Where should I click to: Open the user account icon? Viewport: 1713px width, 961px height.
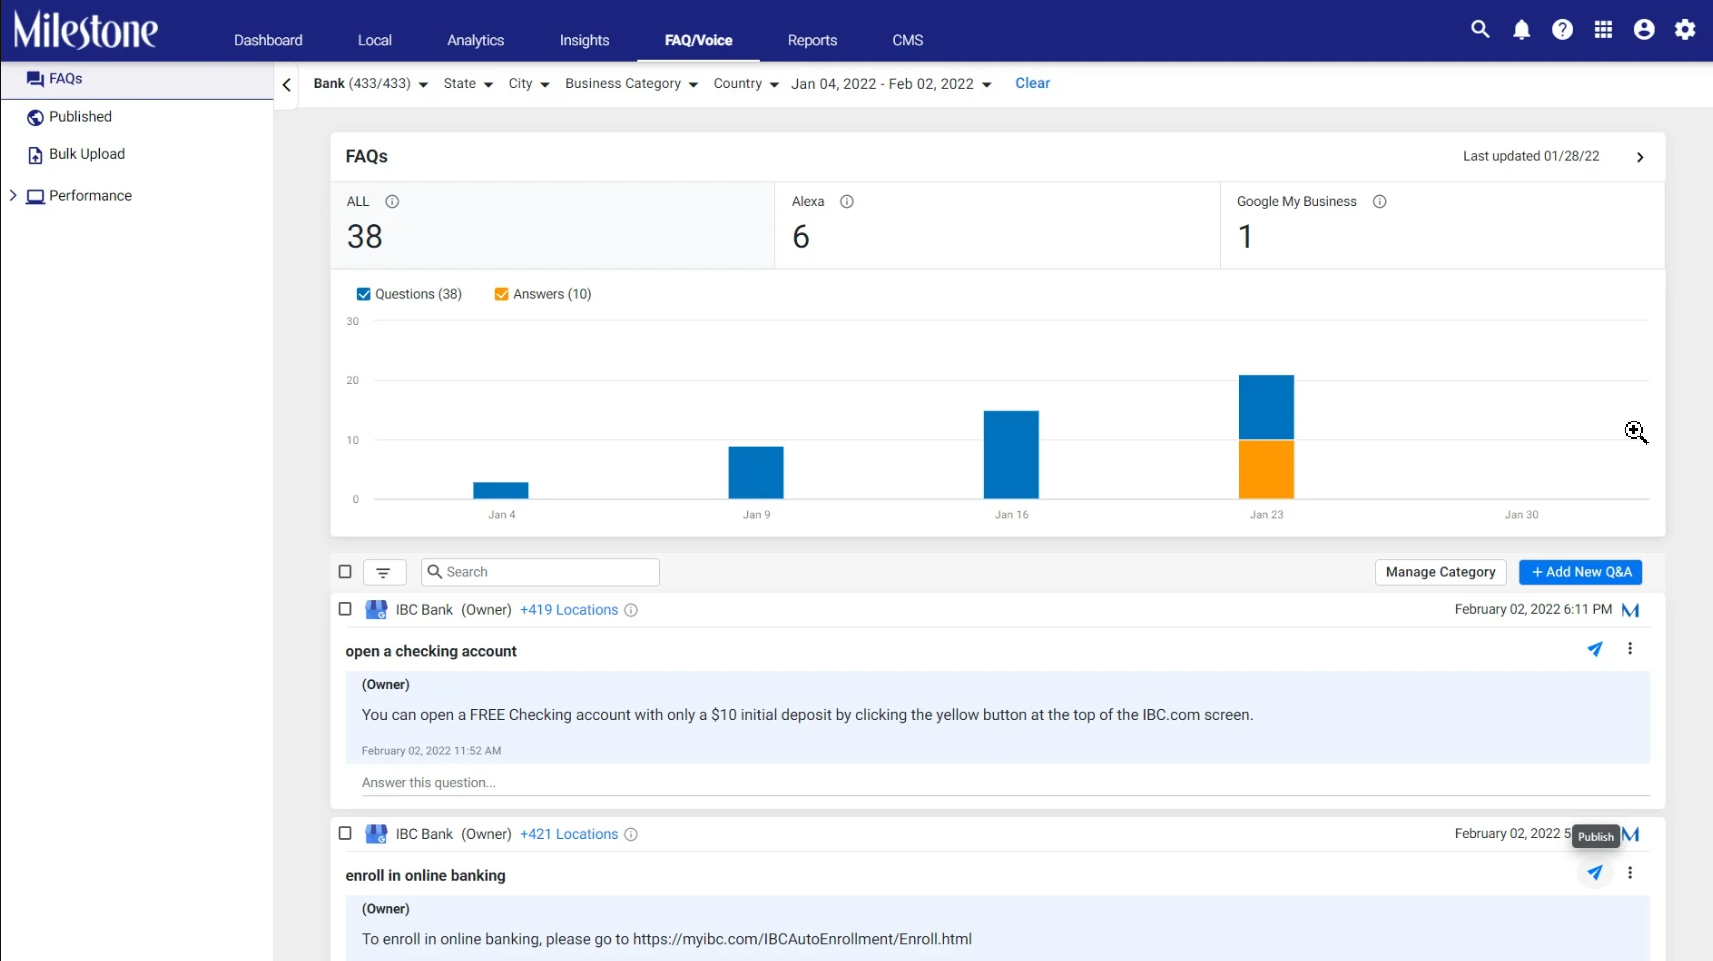[1644, 30]
